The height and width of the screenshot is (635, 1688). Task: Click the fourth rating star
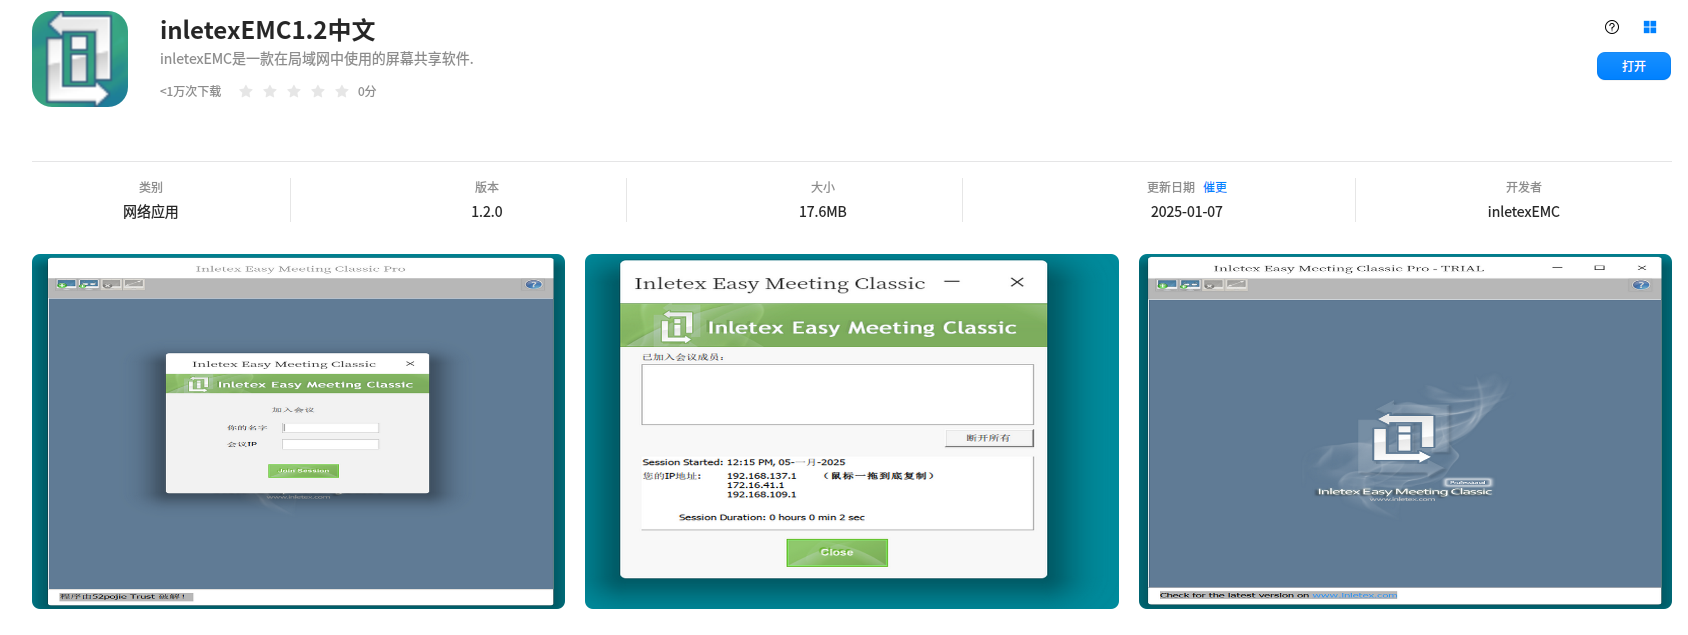point(318,91)
